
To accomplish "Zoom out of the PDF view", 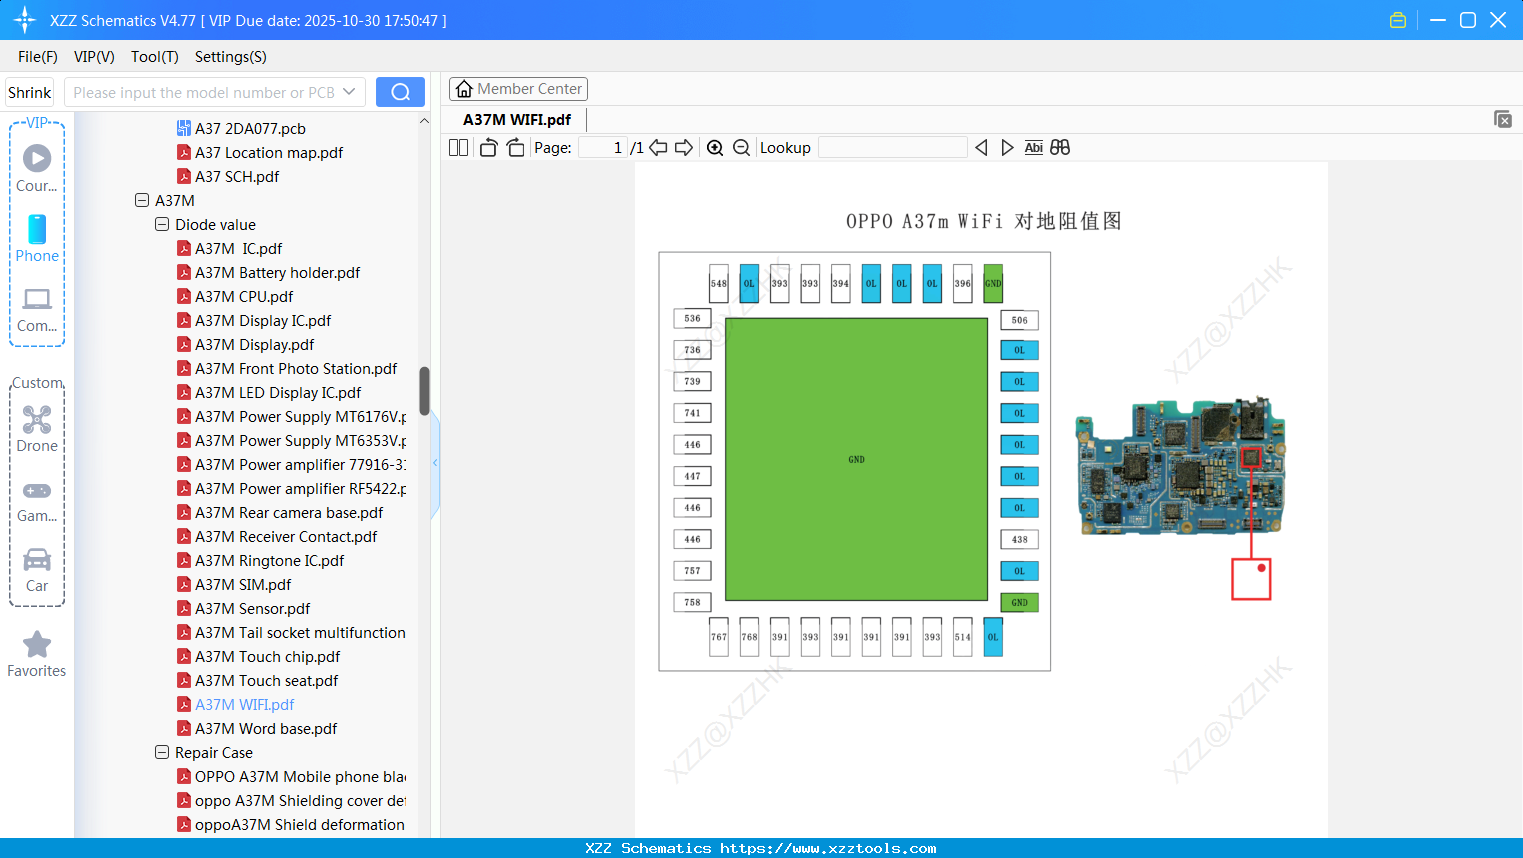I will click(741, 147).
